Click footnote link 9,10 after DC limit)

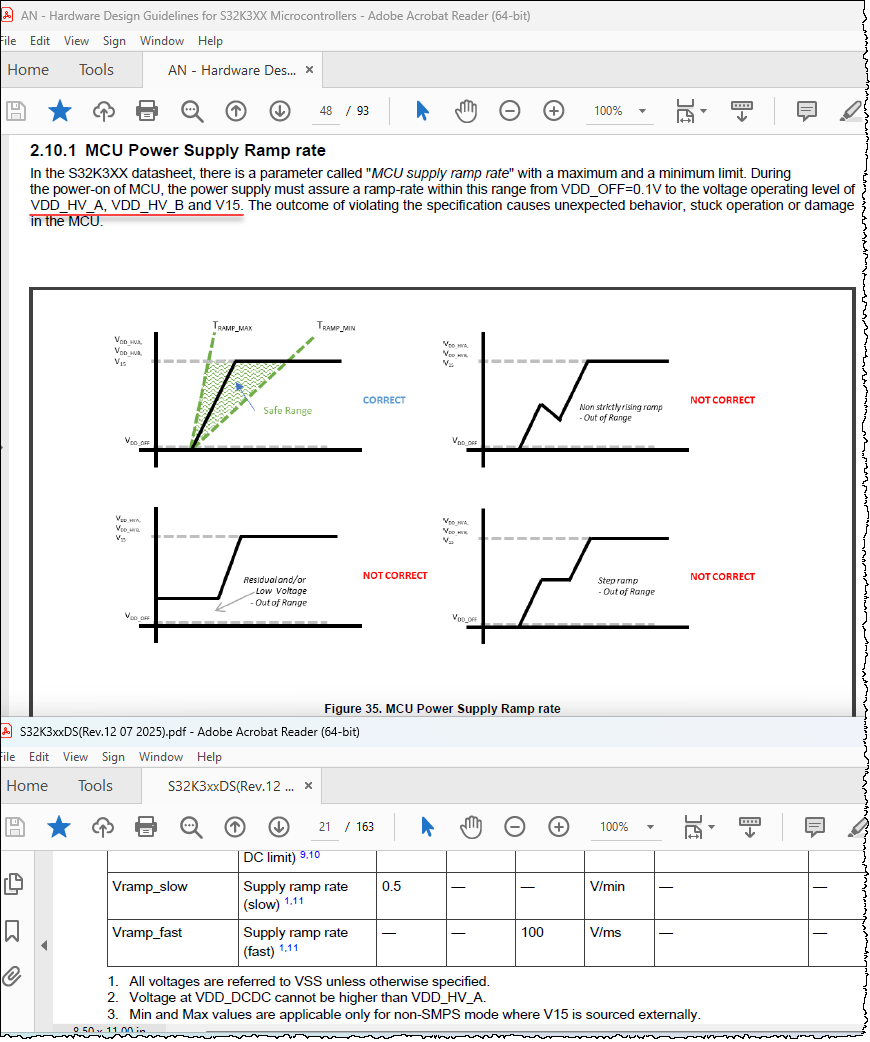(310, 855)
